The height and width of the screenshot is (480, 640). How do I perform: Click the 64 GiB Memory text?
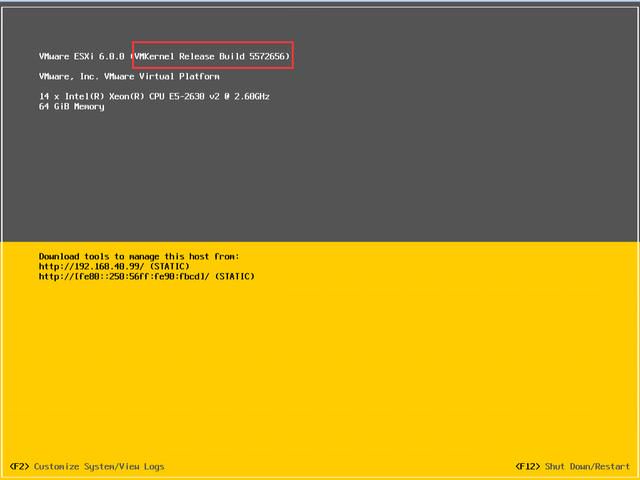(x=71, y=107)
